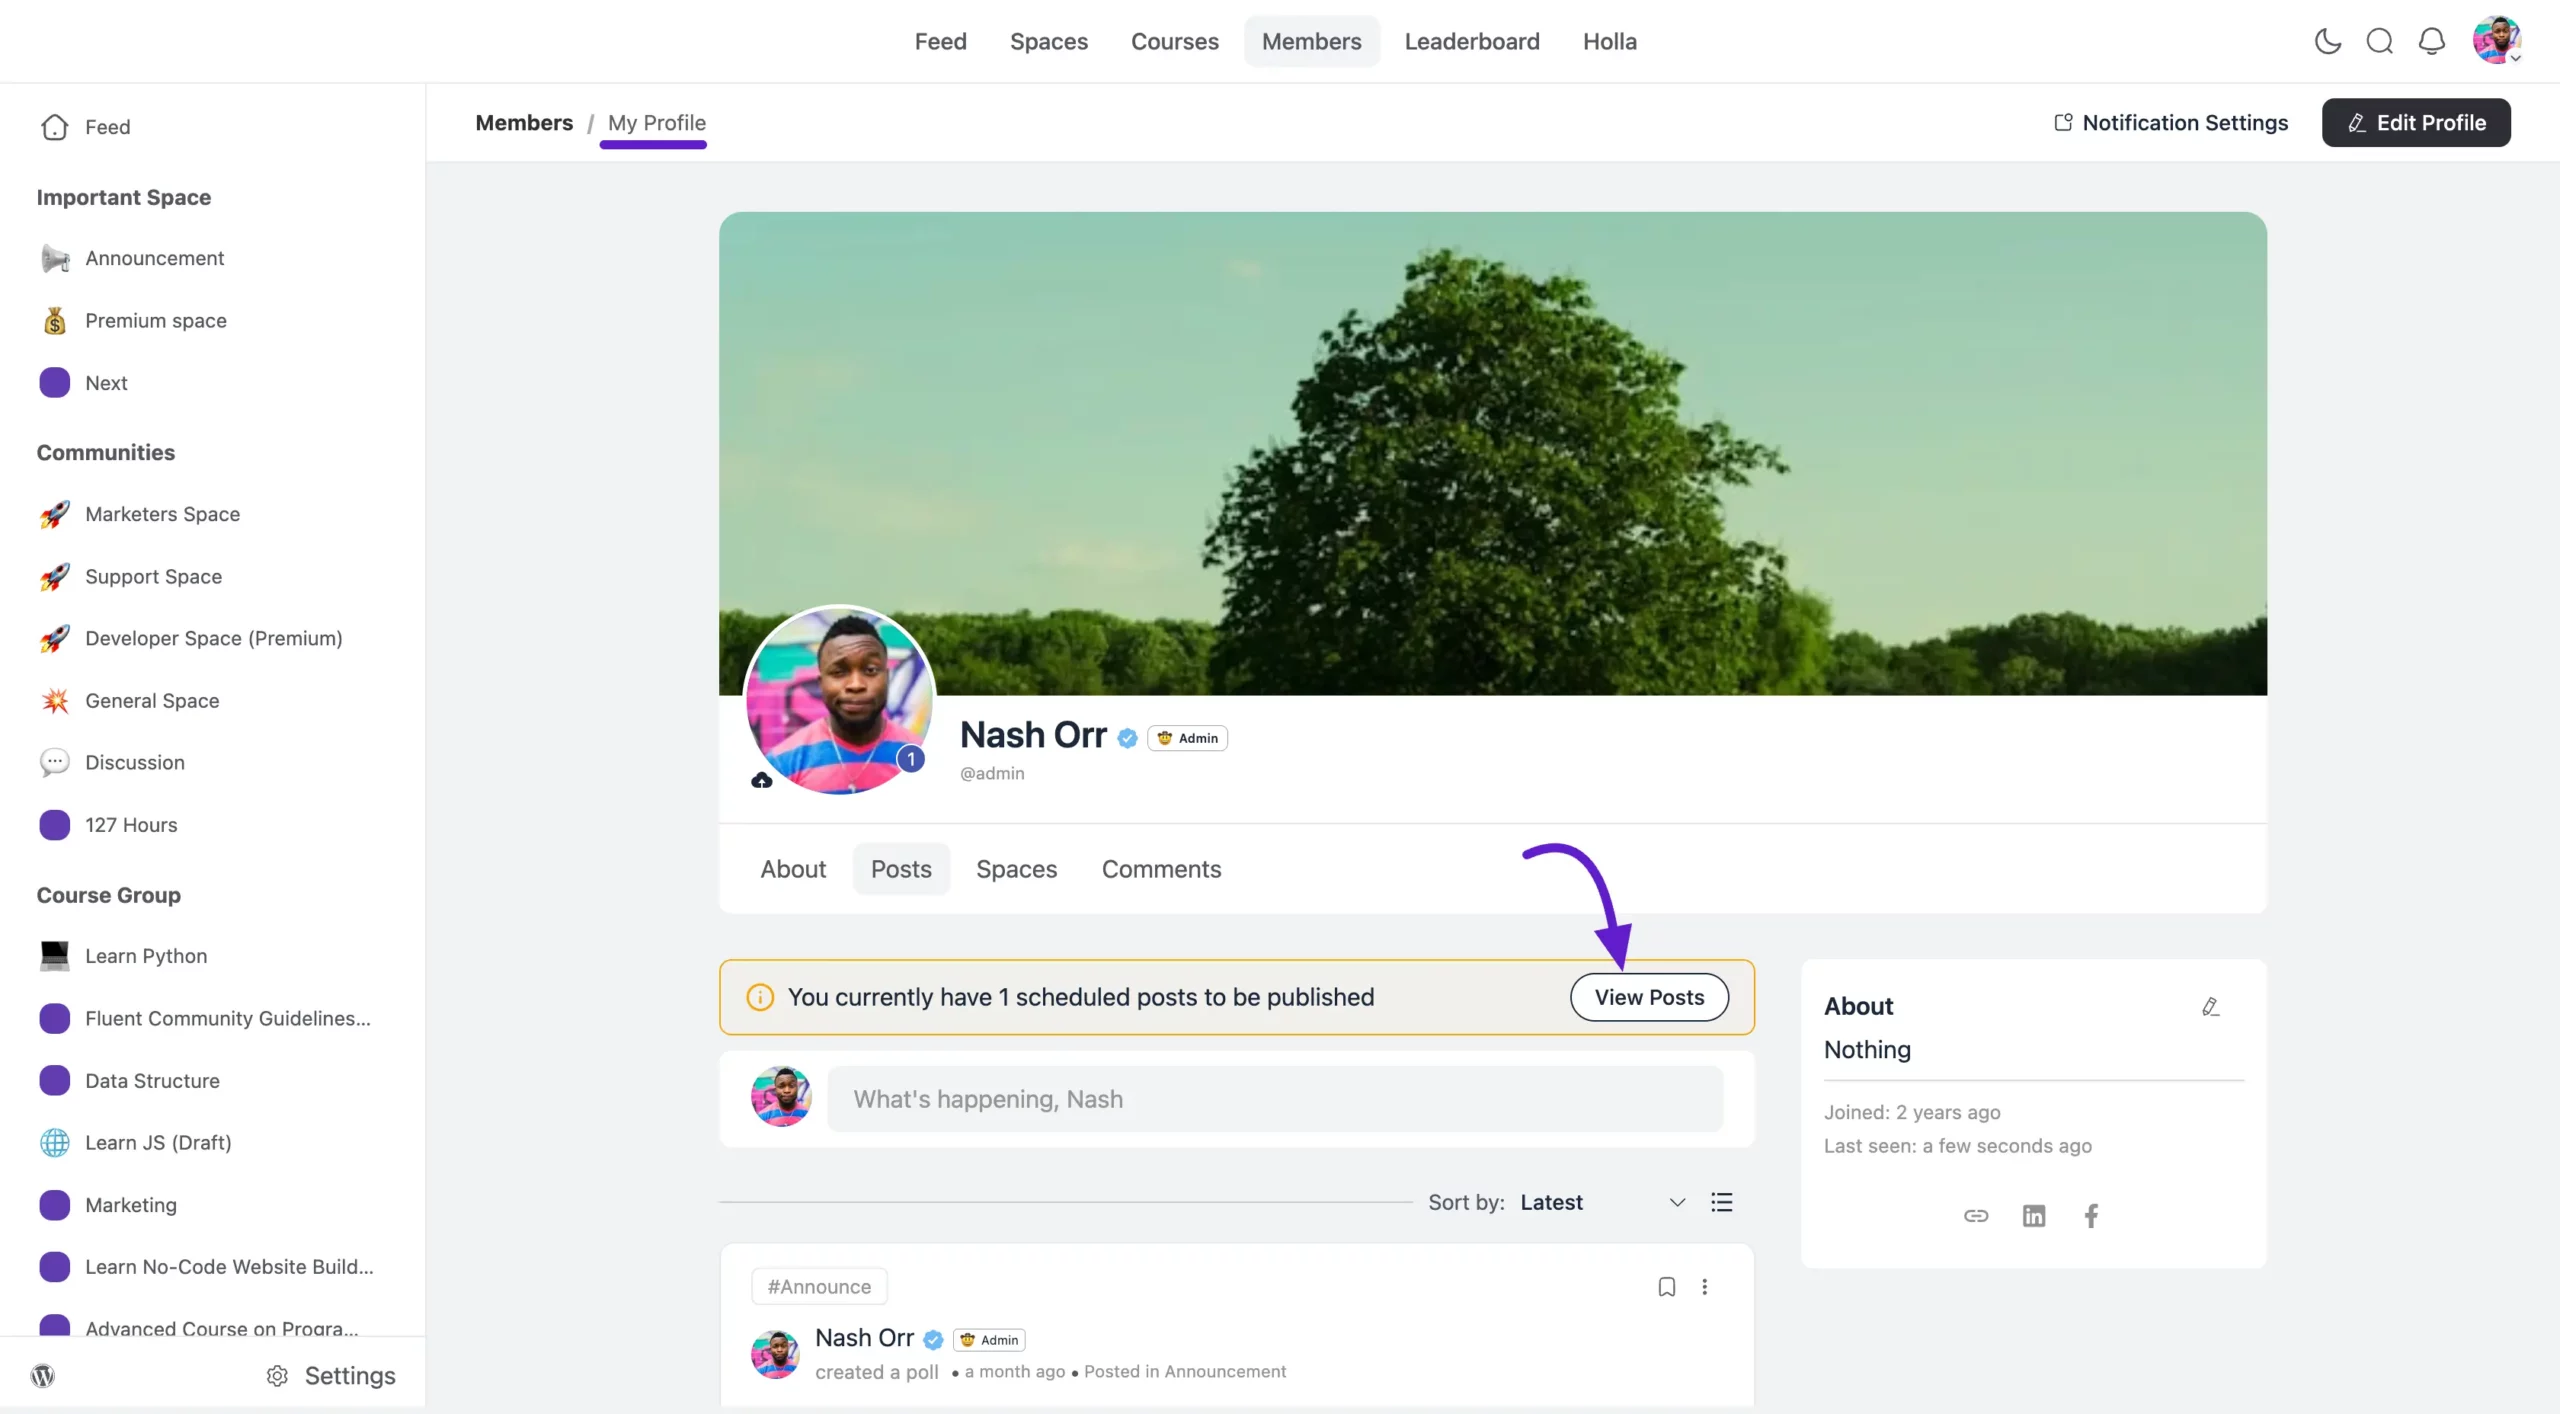Open Fluent Community Guidelines course
The image size is (2560, 1414).
tap(228, 1018)
